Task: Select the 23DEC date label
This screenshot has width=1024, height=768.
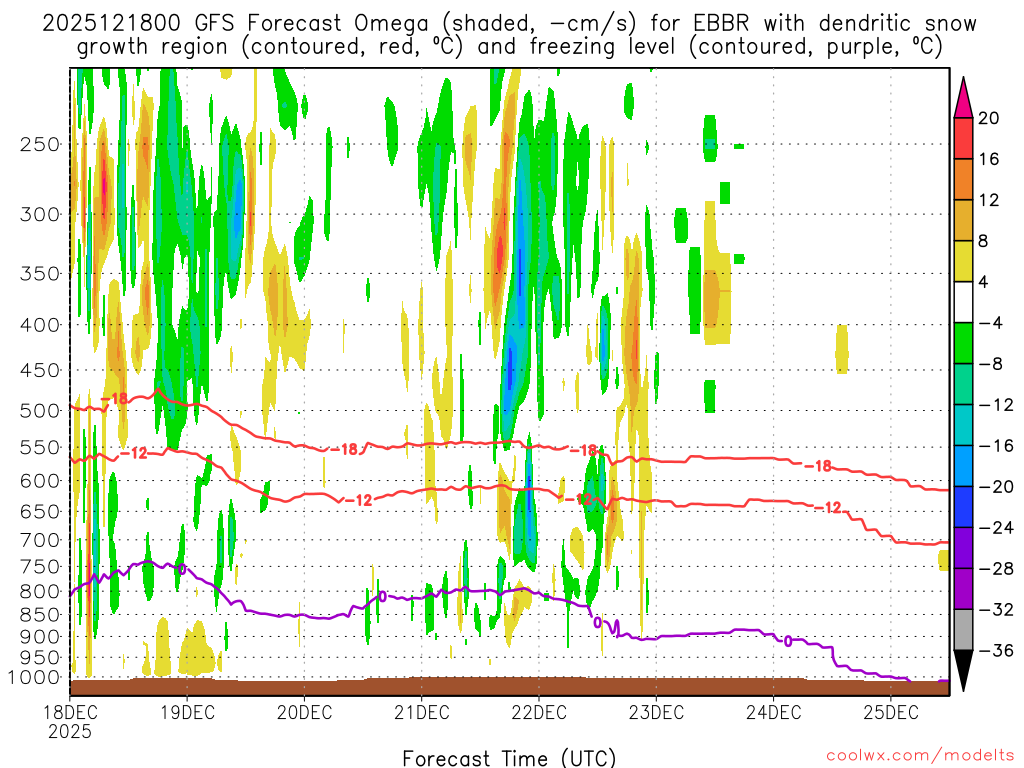Action: [656, 712]
